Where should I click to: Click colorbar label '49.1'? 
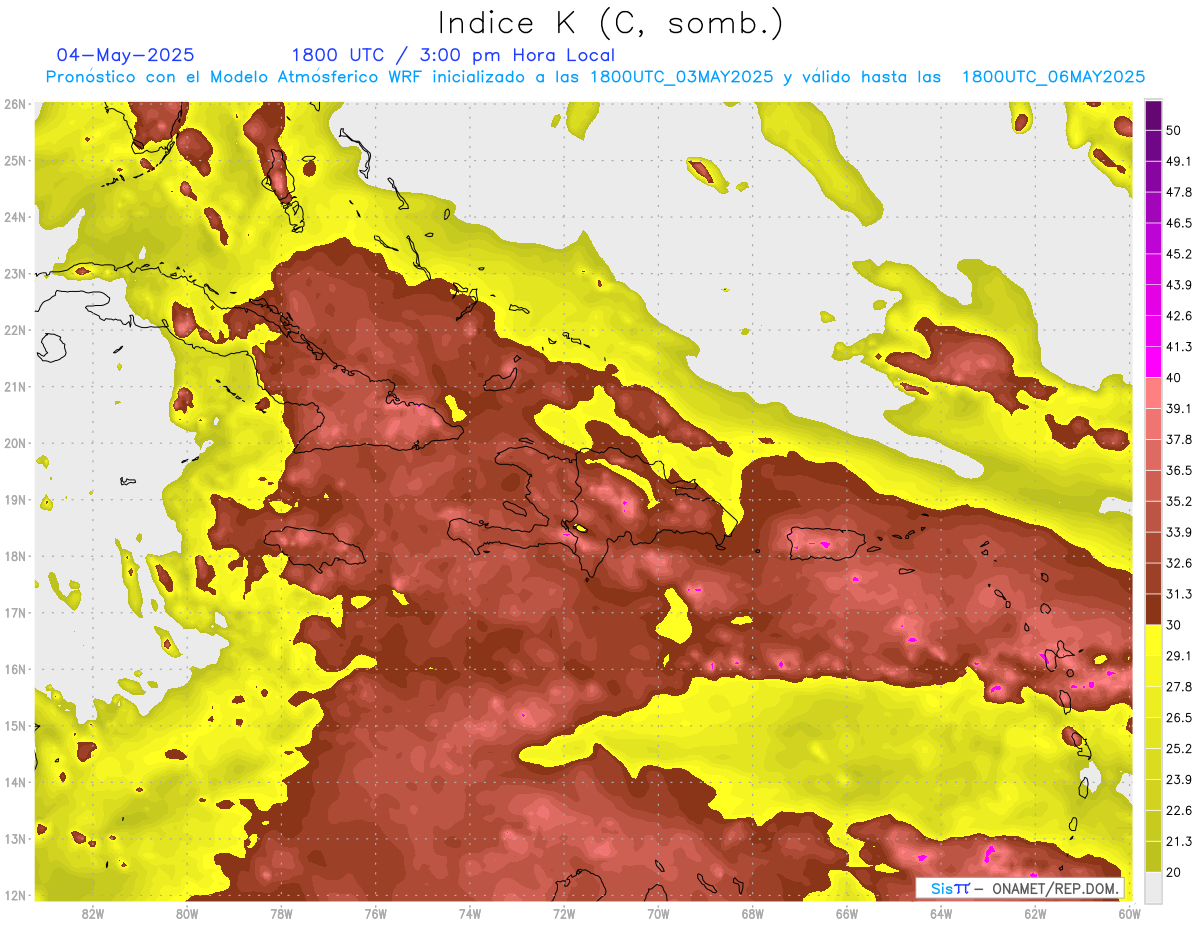(x=1179, y=161)
